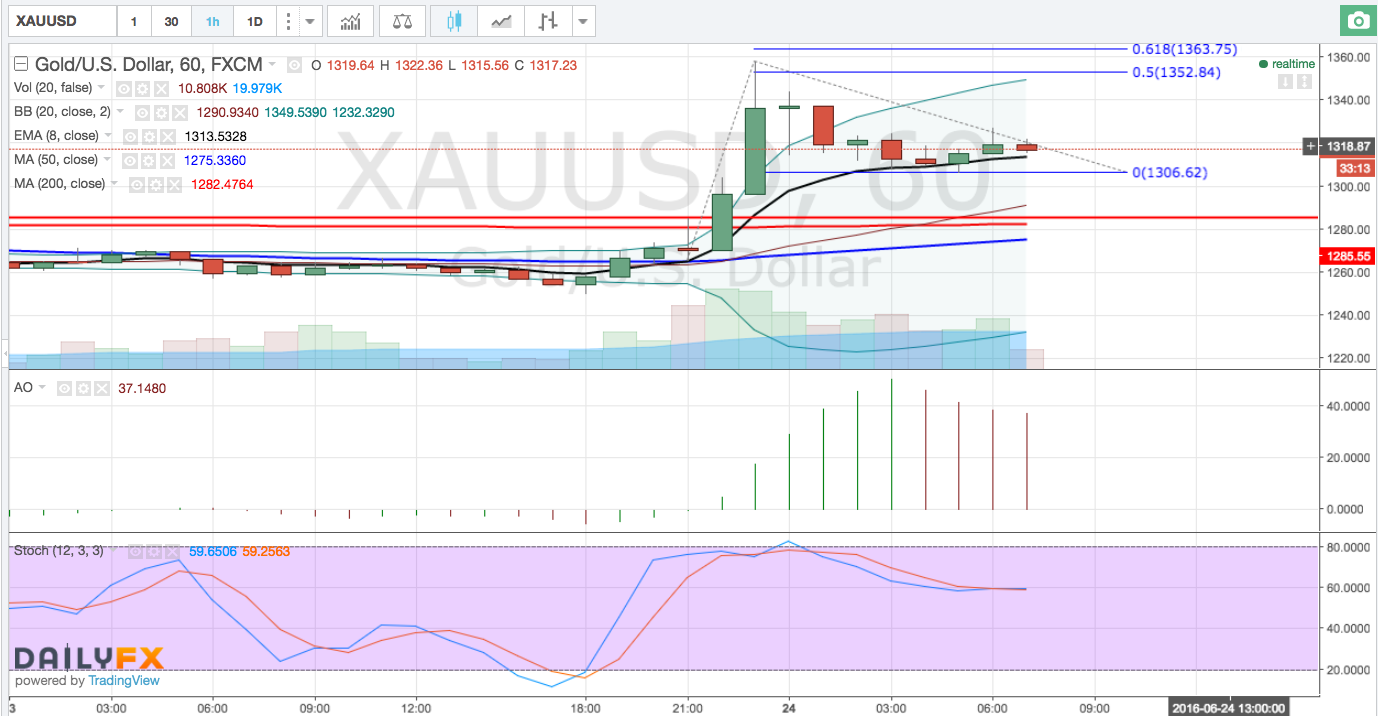Take a chart snapshot with the camera button
Image resolution: width=1378 pixels, height=716 pixels.
[x=1358, y=21]
